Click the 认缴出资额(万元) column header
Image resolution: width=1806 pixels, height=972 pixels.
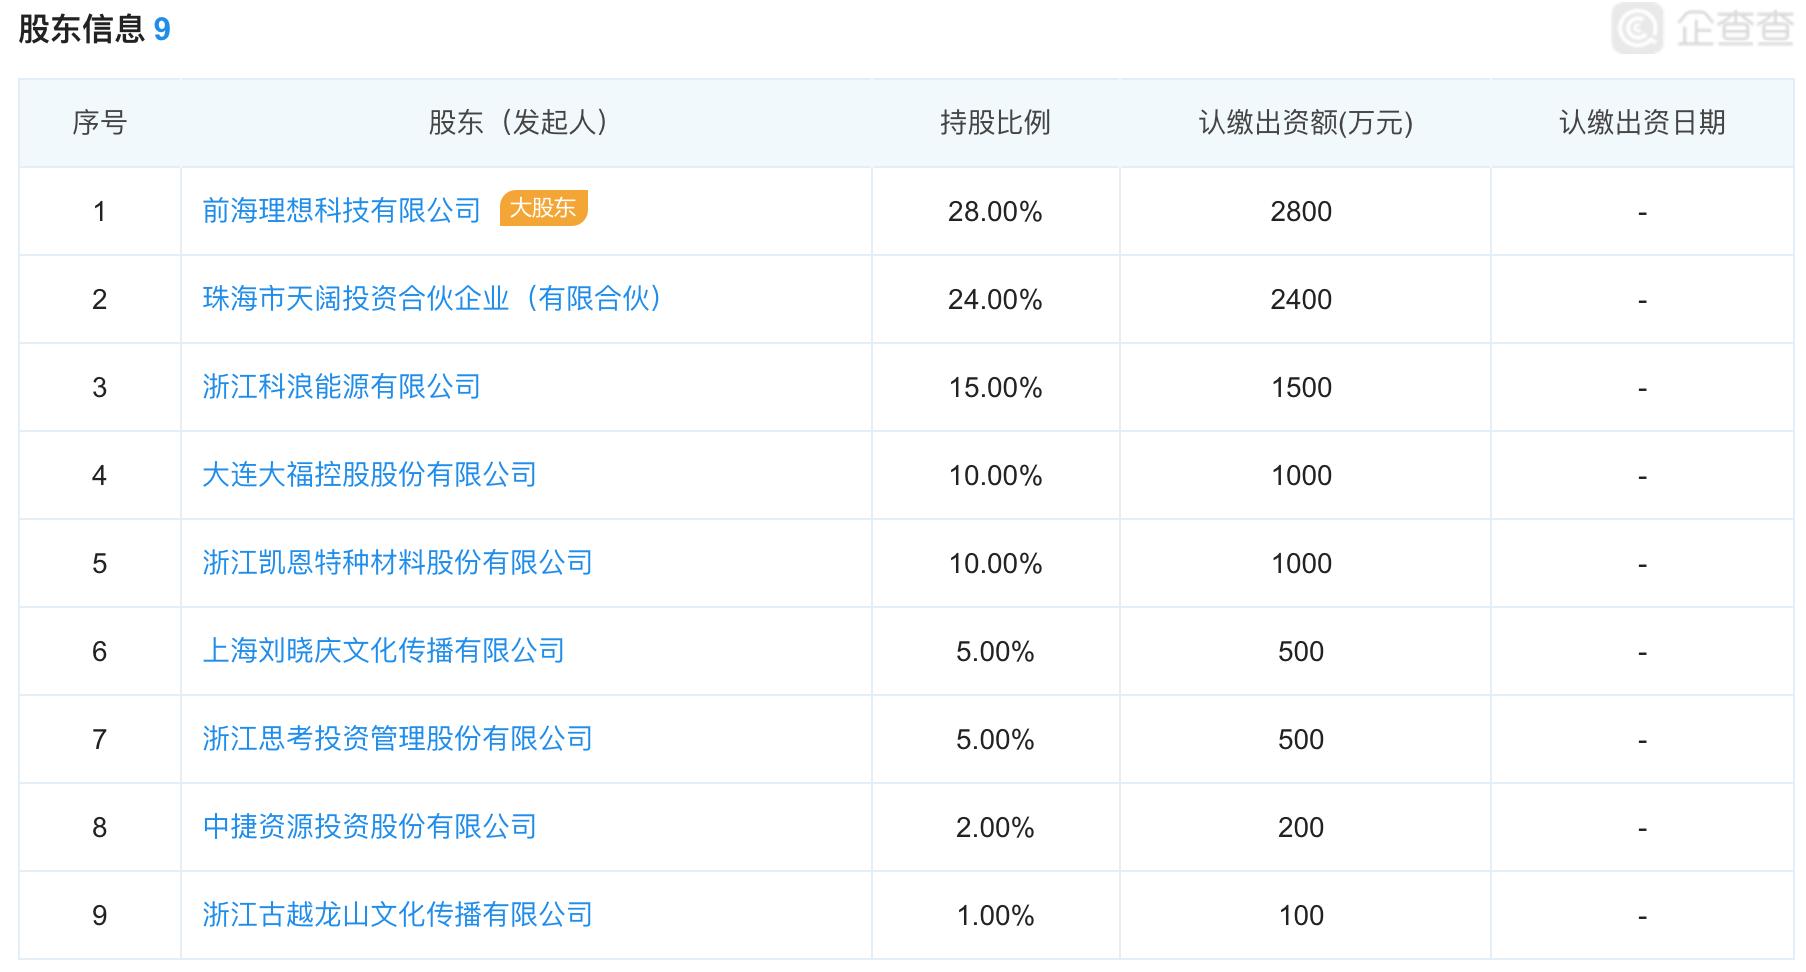(1303, 124)
